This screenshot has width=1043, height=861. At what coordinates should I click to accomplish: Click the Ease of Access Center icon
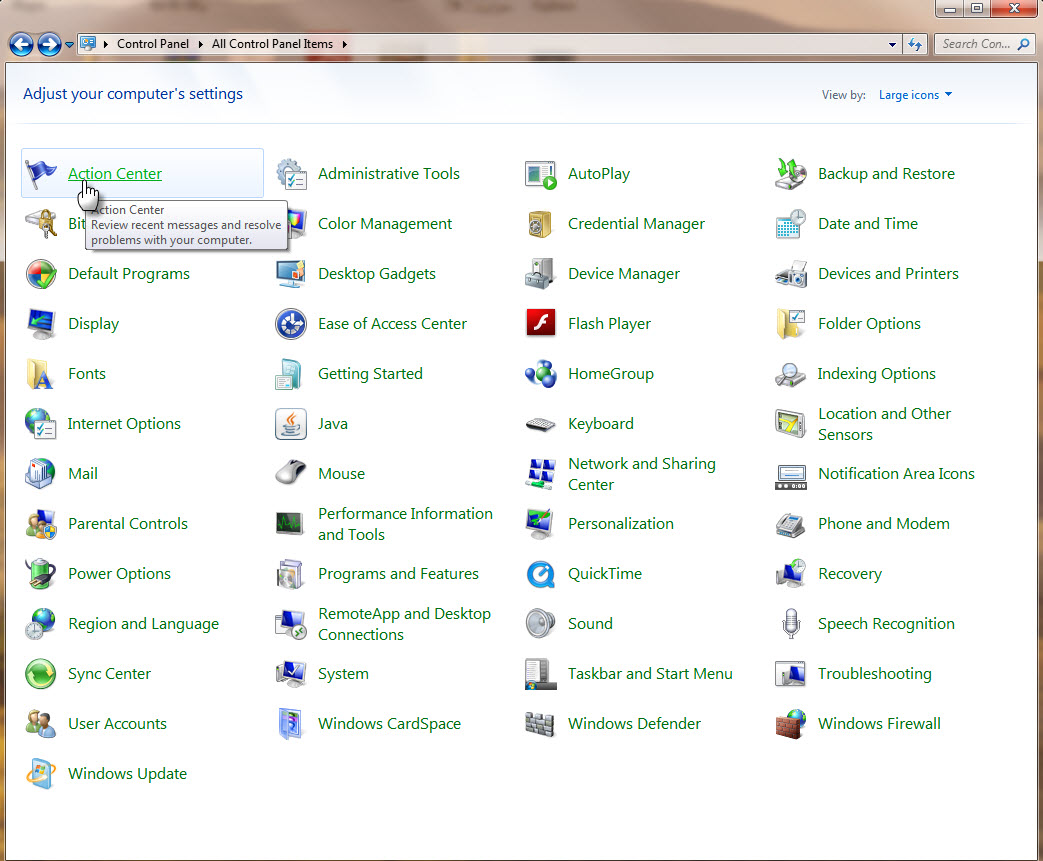coord(291,324)
